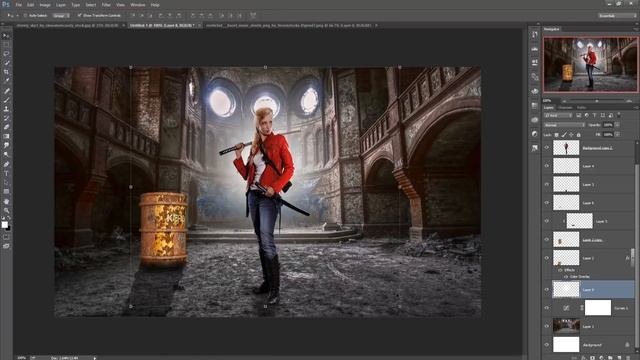Image resolution: width=640 pixels, height=360 pixels.
Task: Open the status bar info arrow
Action: [95, 358]
